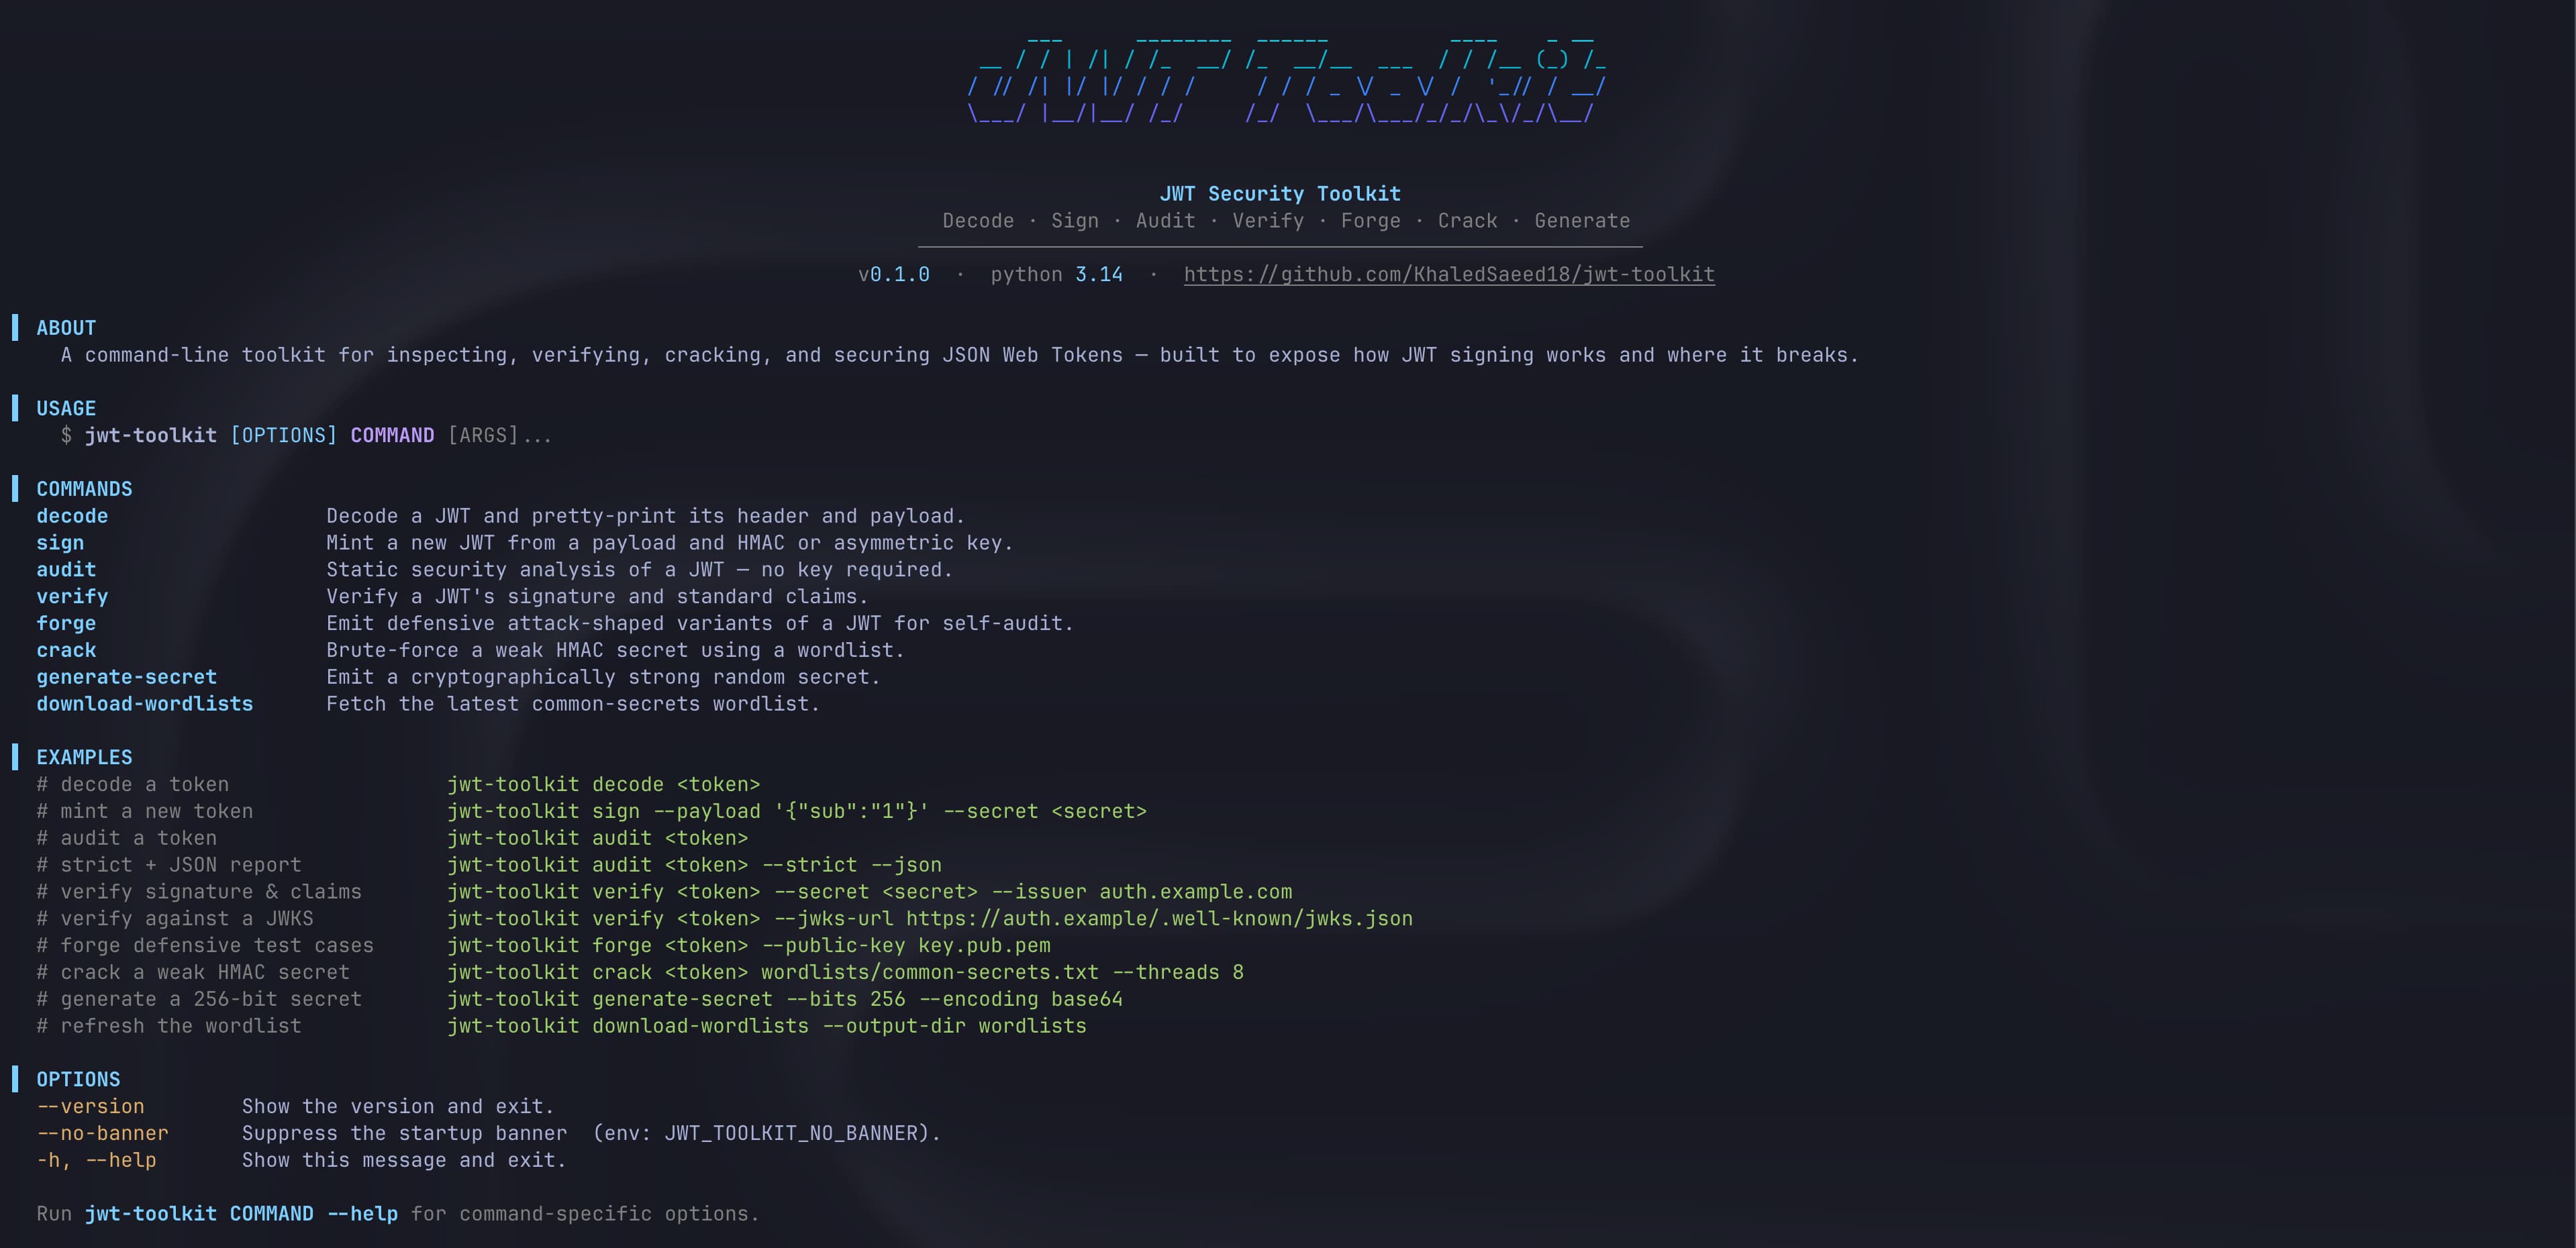Click the 'jwt-toolkit audit <token> --strict --json' example
Screen dimensions: 2576x1248
(x=694, y=865)
